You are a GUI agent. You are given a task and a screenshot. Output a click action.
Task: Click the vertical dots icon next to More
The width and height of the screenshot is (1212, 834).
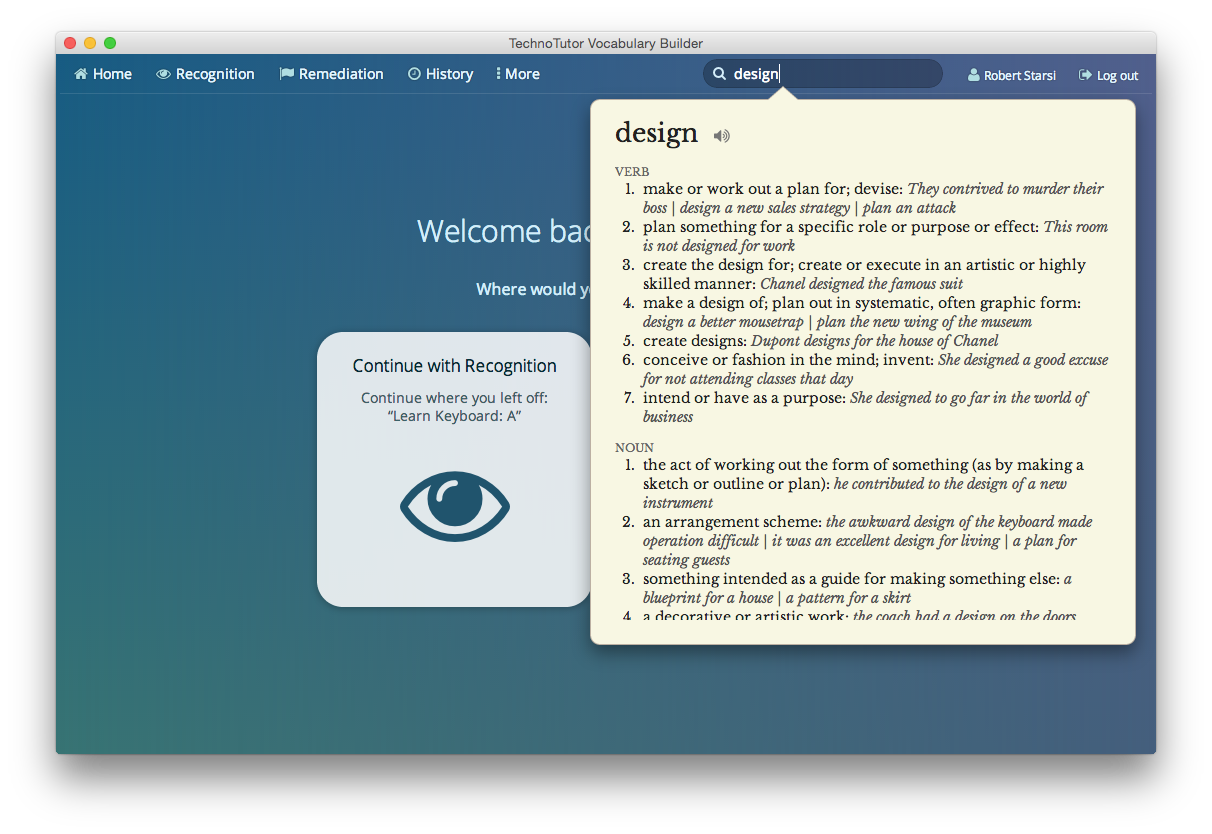[x=498, y=73]
